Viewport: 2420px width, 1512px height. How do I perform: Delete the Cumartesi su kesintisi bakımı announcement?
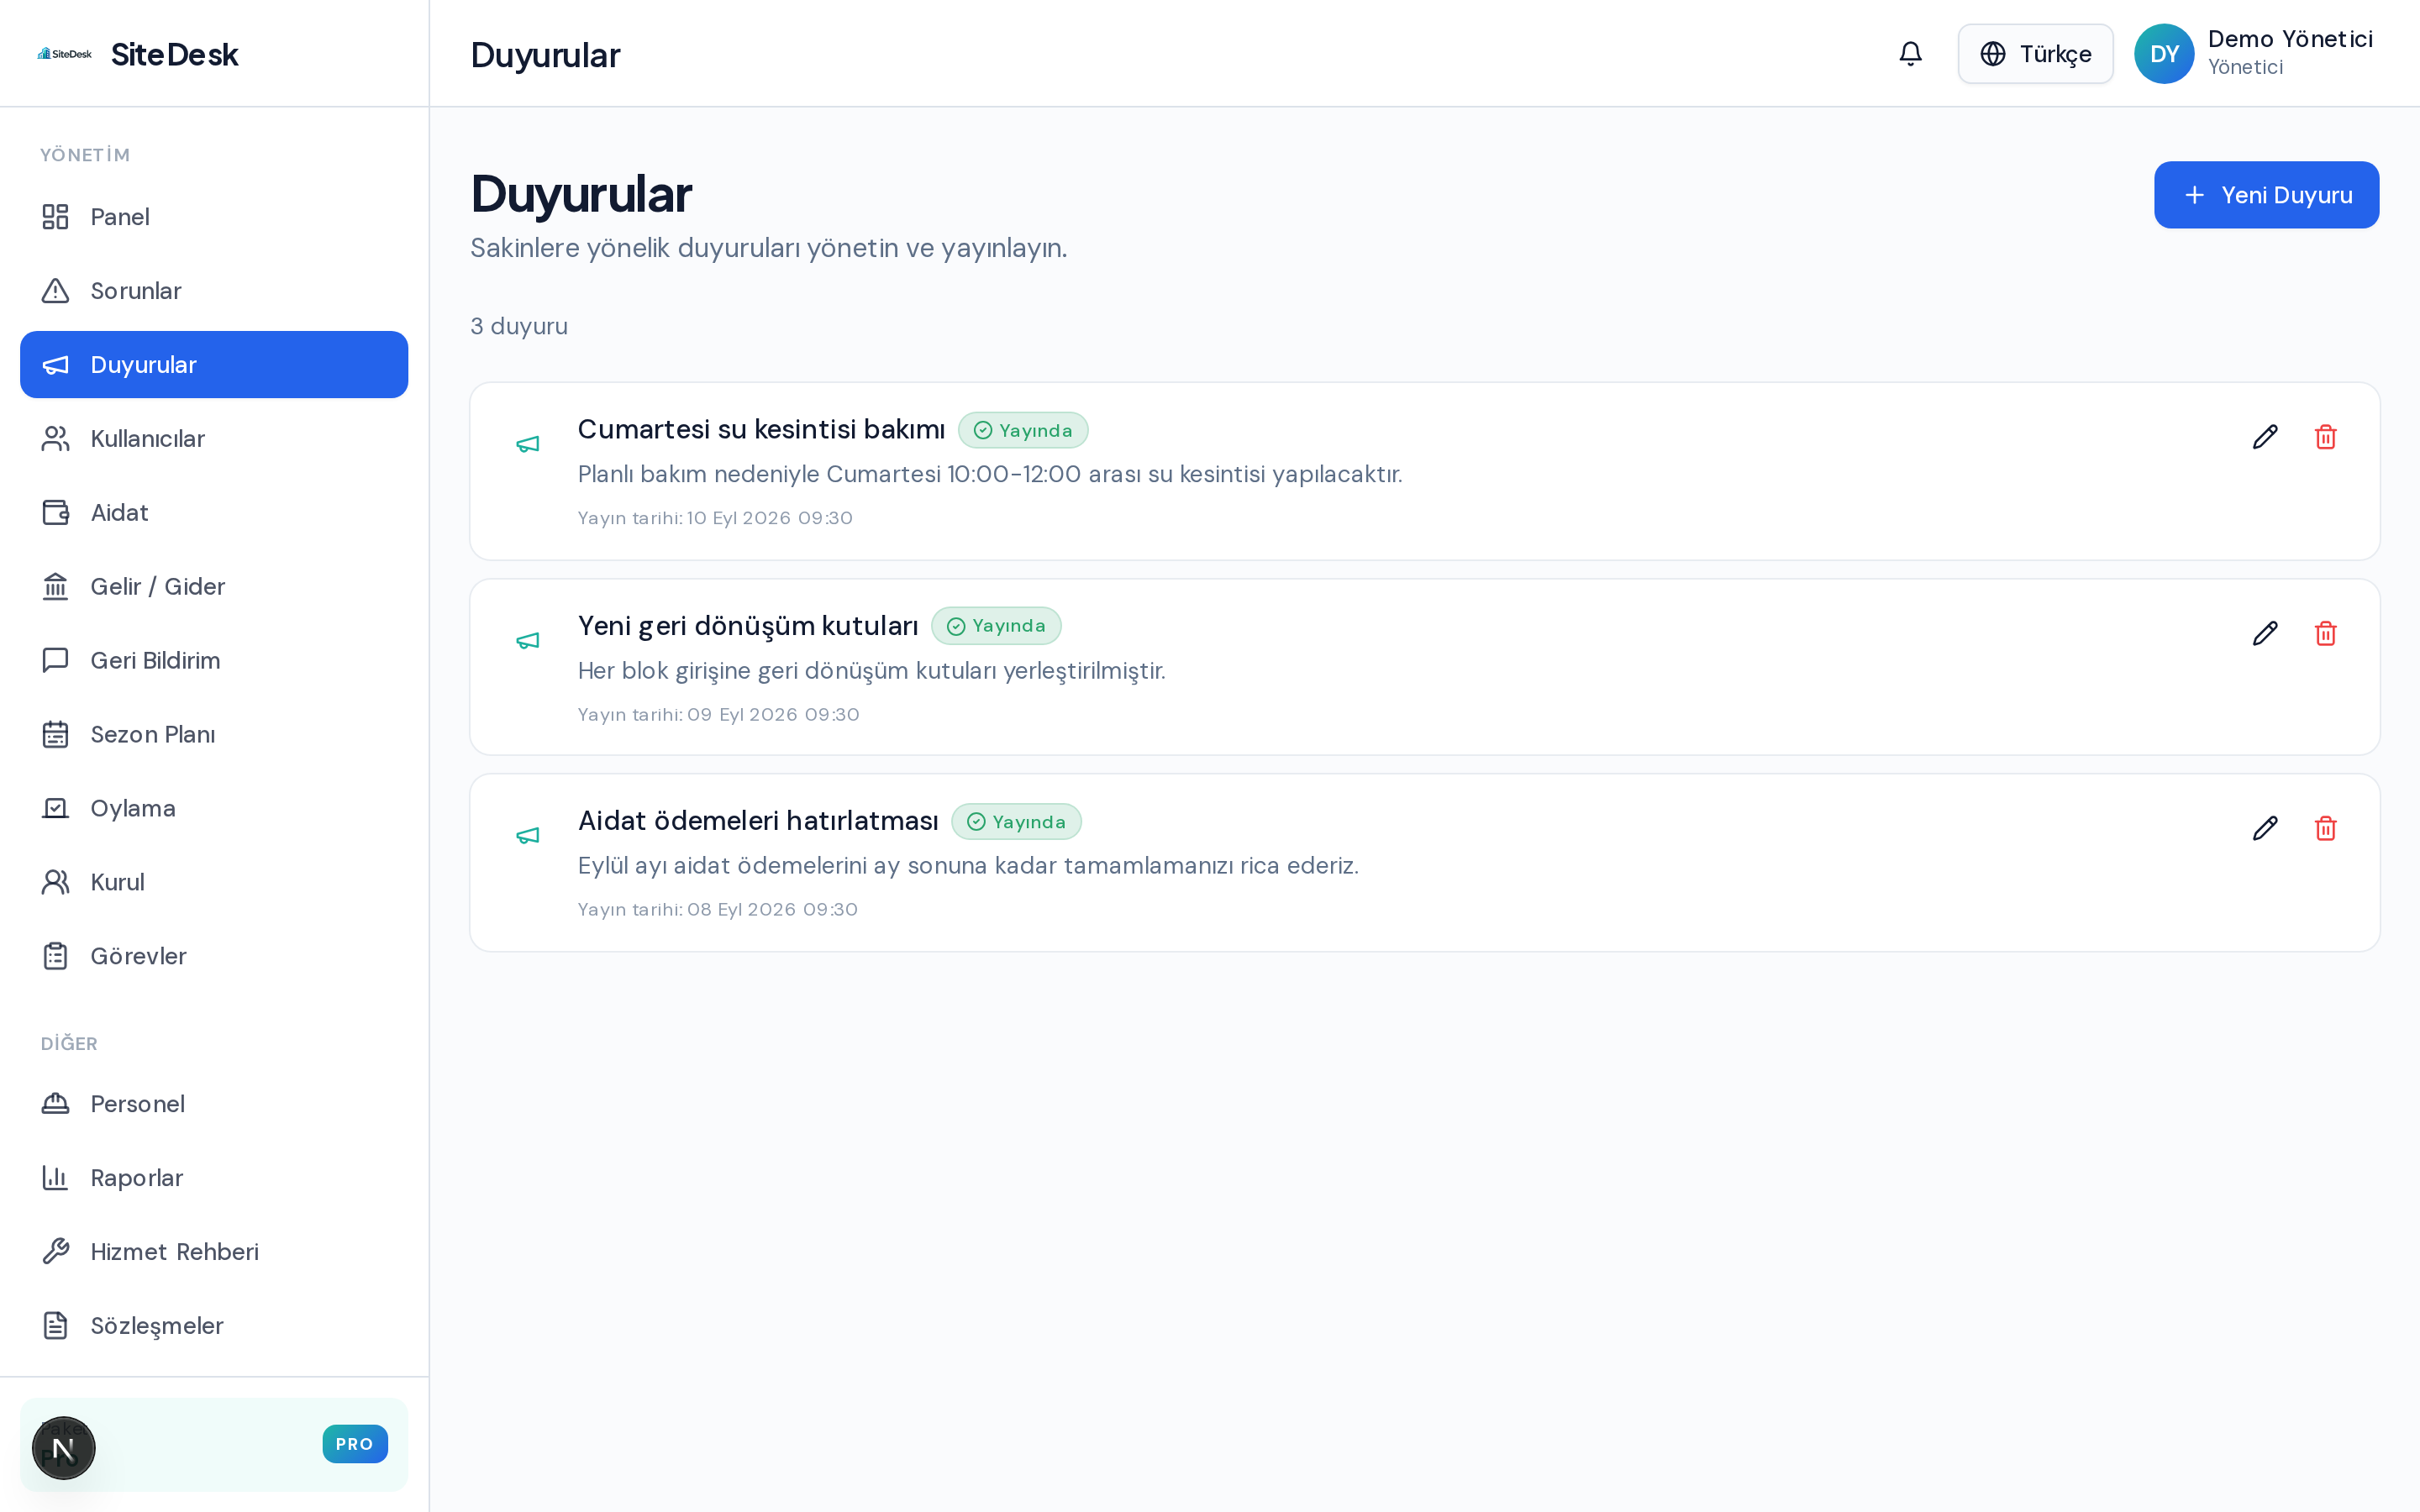click(x=2325, y=437)
